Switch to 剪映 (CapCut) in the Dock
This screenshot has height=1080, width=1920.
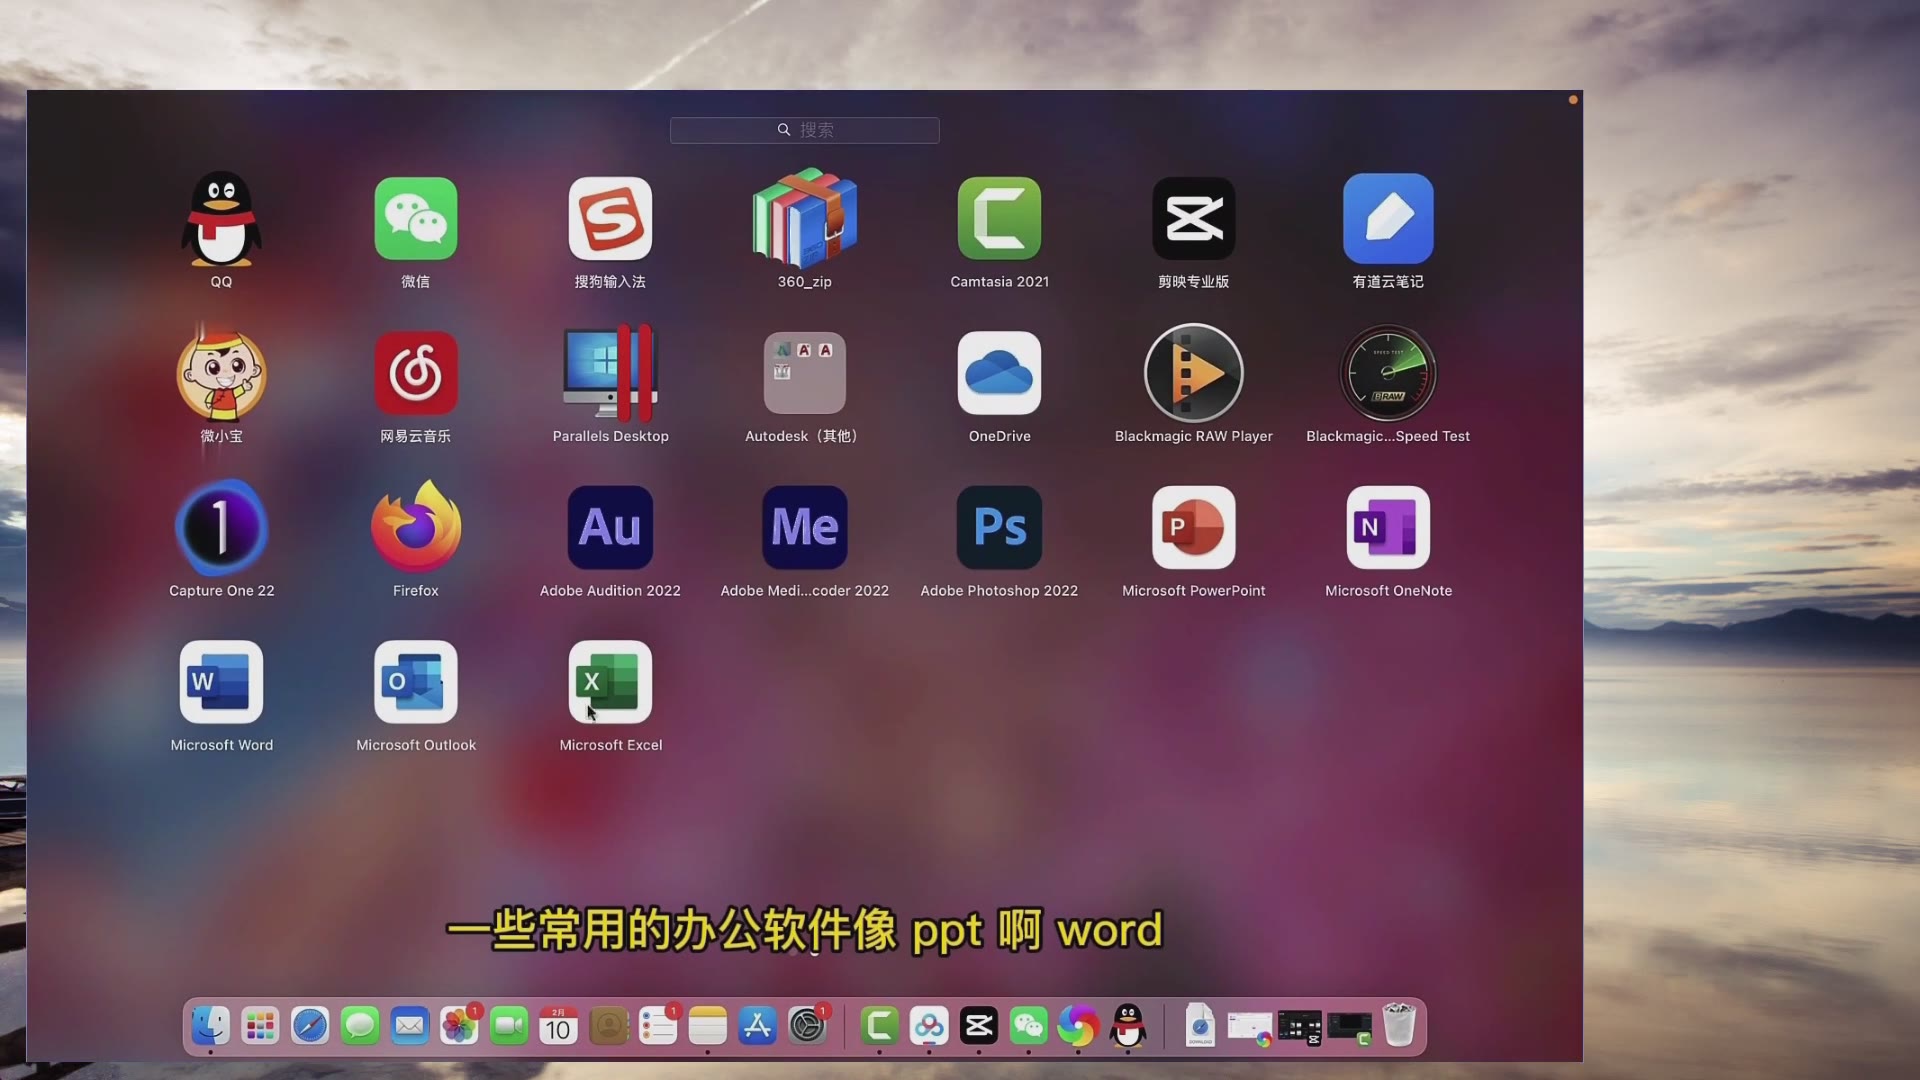point(979,1026)
